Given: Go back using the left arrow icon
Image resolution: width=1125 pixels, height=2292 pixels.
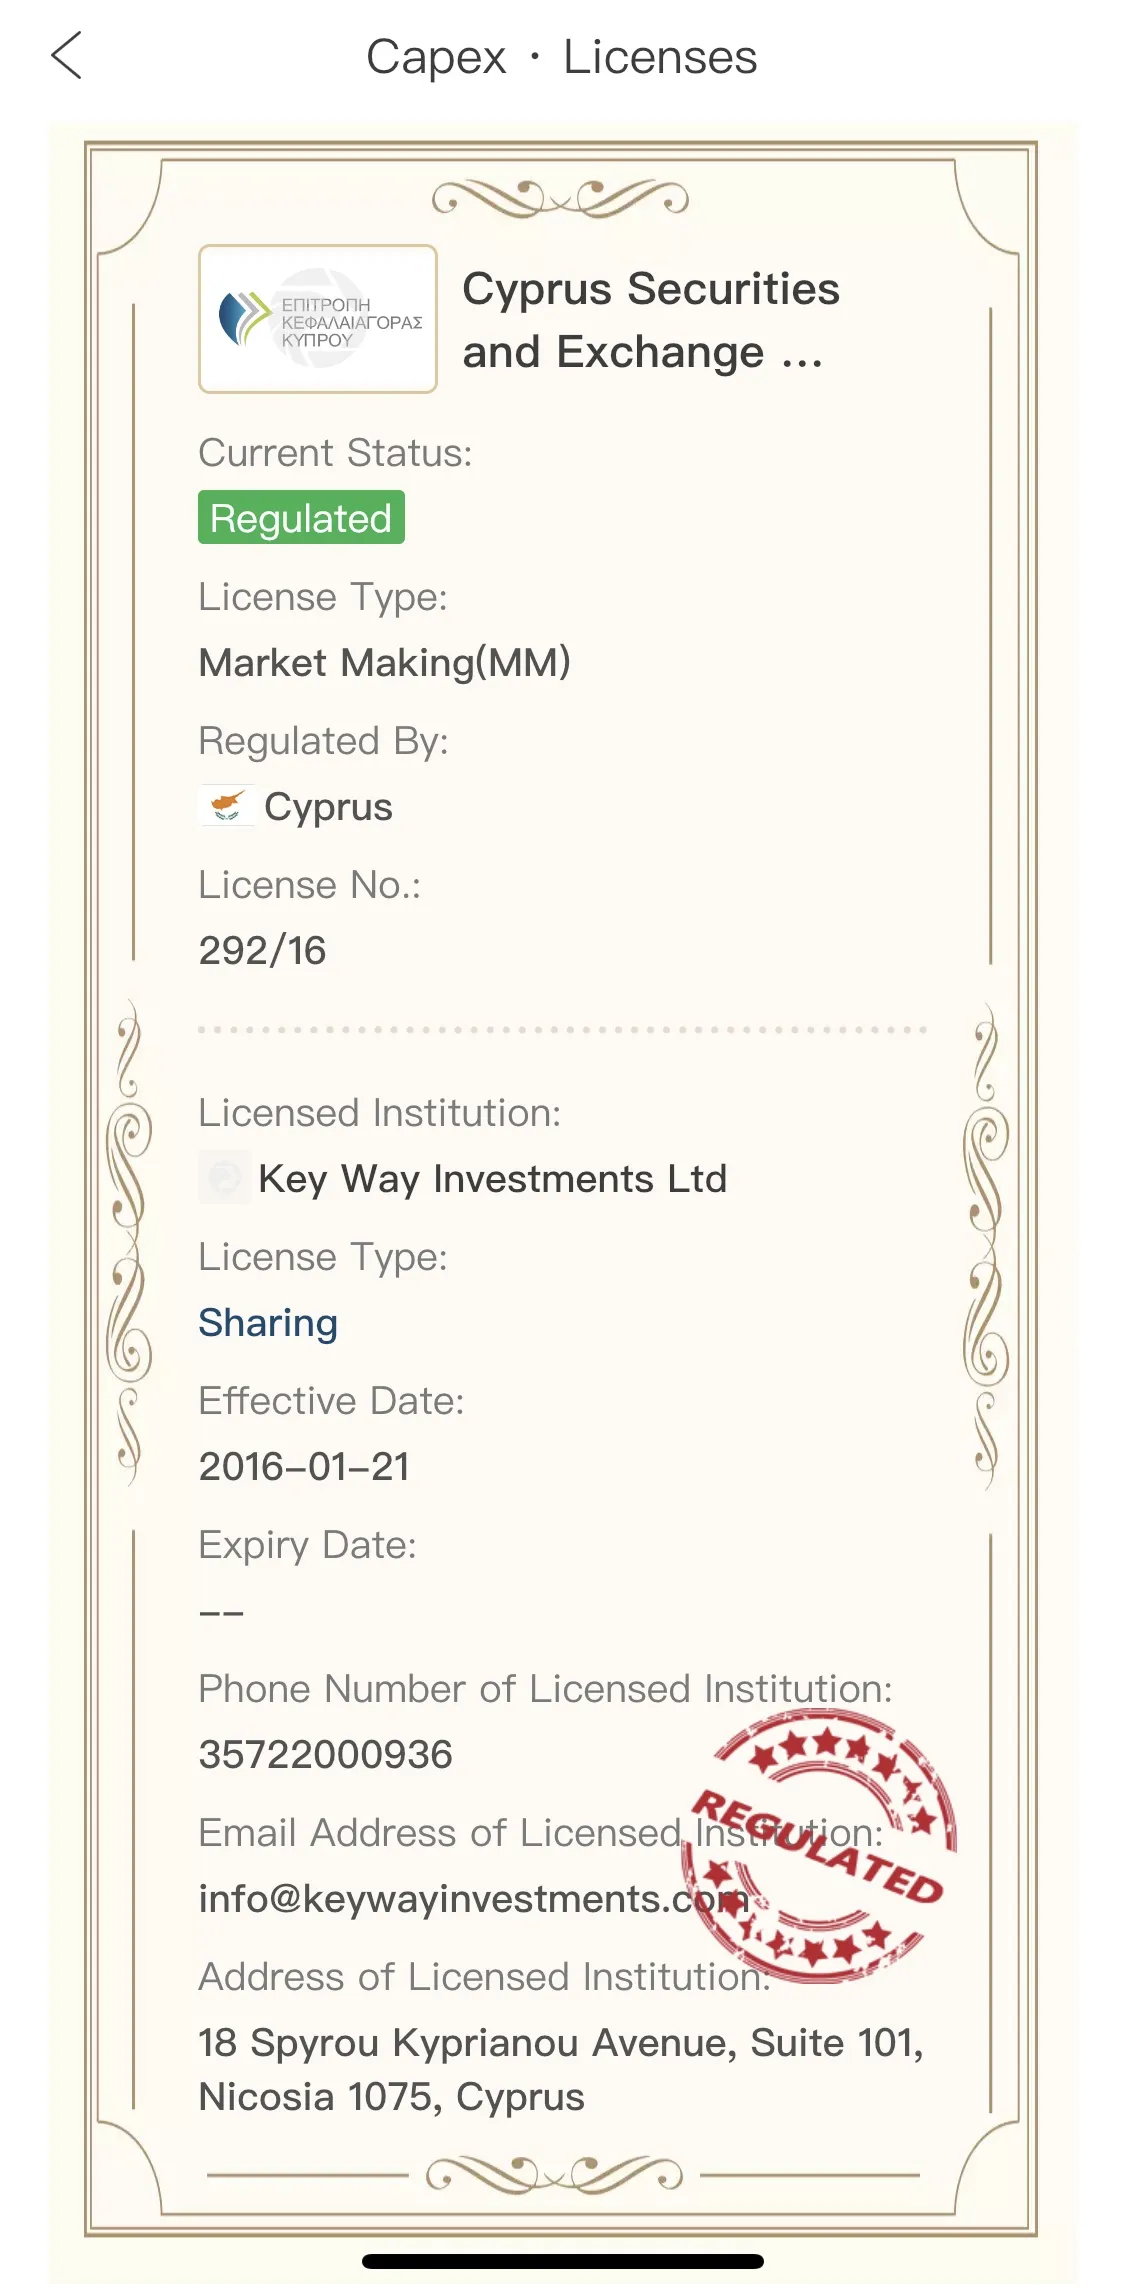Looking at the screenshot, I should (x=66, y=56).
